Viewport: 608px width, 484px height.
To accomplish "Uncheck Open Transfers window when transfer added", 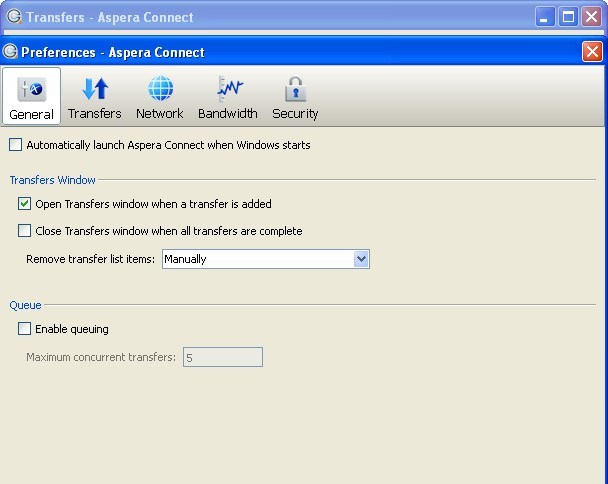I will tap(24, 204).
